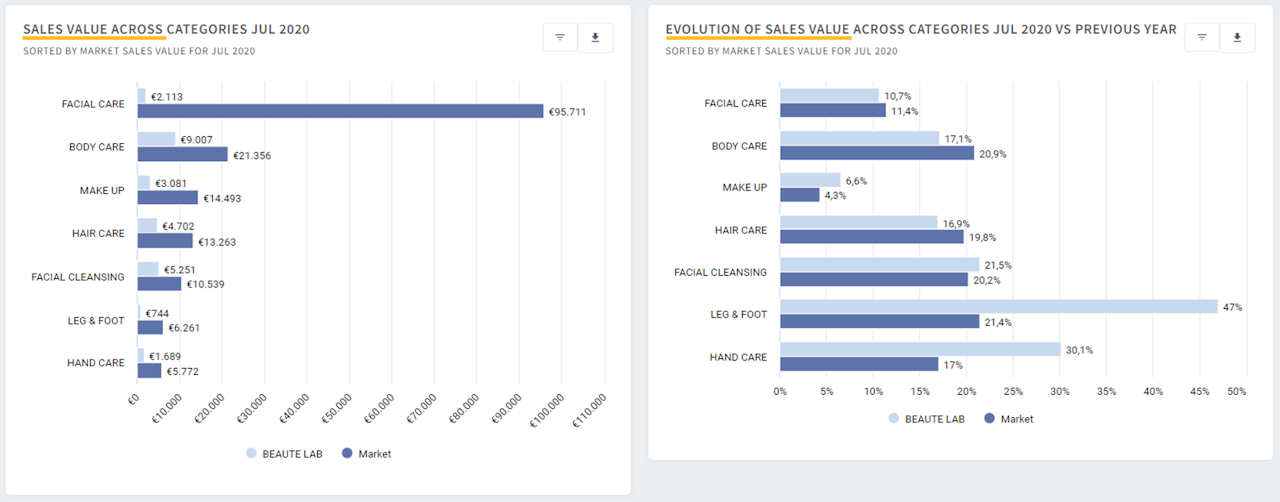
Task: Toggle Market series in Sales Value chart legend
Action: tap(367, 454)
